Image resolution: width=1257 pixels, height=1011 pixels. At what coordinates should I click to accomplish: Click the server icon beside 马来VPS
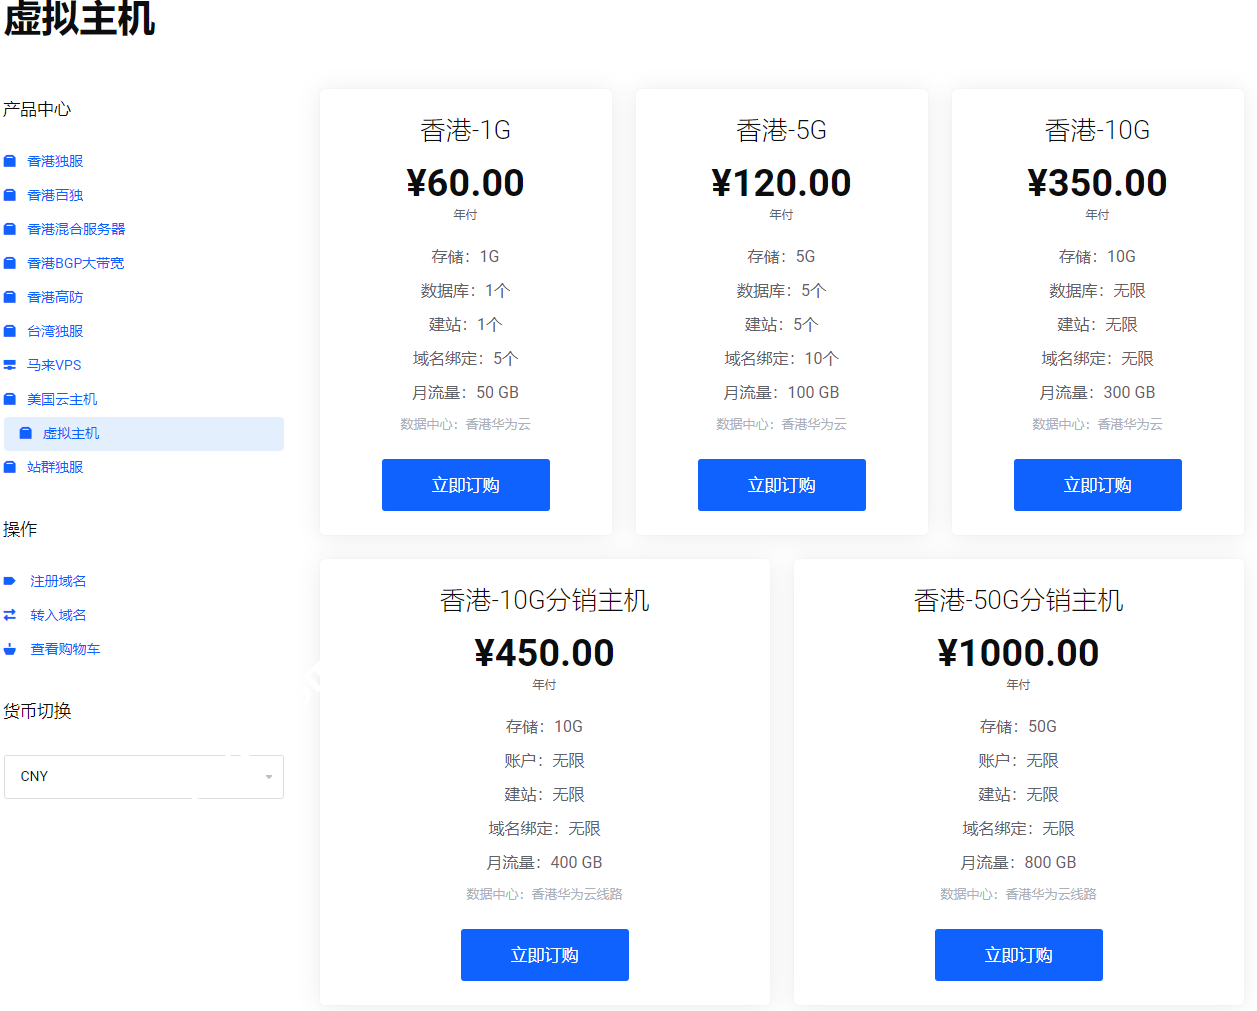[x=10, y=365]
